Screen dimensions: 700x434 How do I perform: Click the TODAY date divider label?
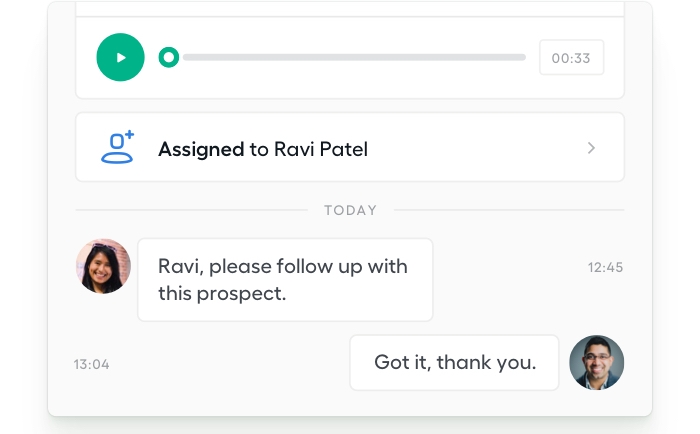pos(350,210)
